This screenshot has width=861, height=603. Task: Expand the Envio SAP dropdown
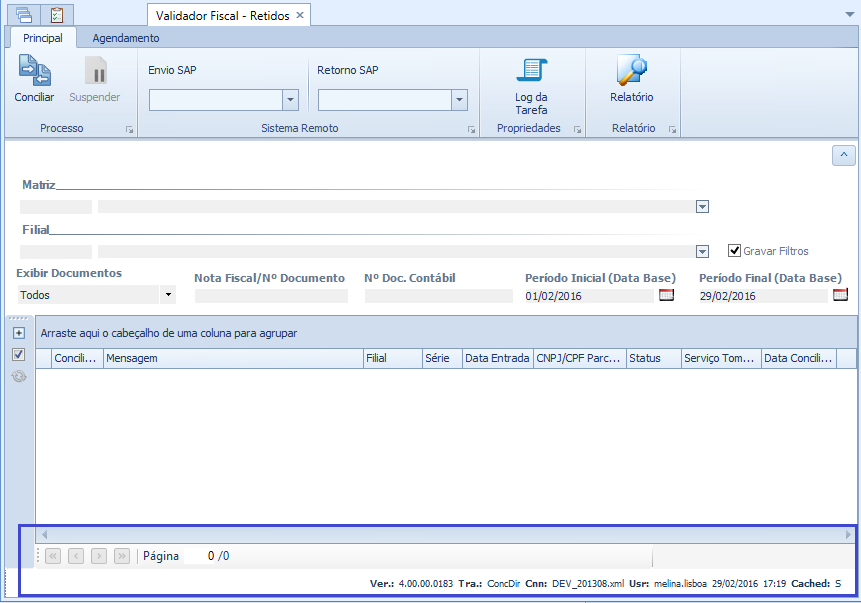290,100
